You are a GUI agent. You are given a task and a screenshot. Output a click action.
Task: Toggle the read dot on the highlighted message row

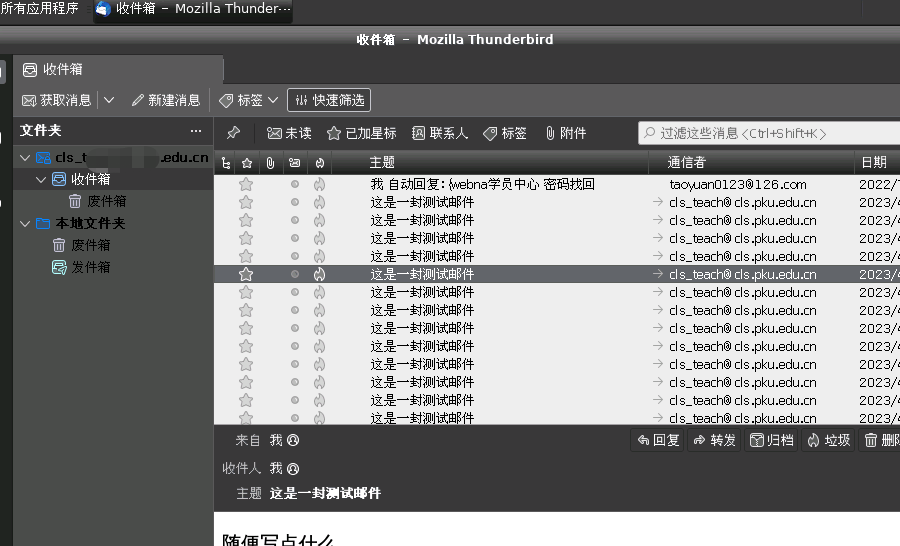click(x=294, y=274)
